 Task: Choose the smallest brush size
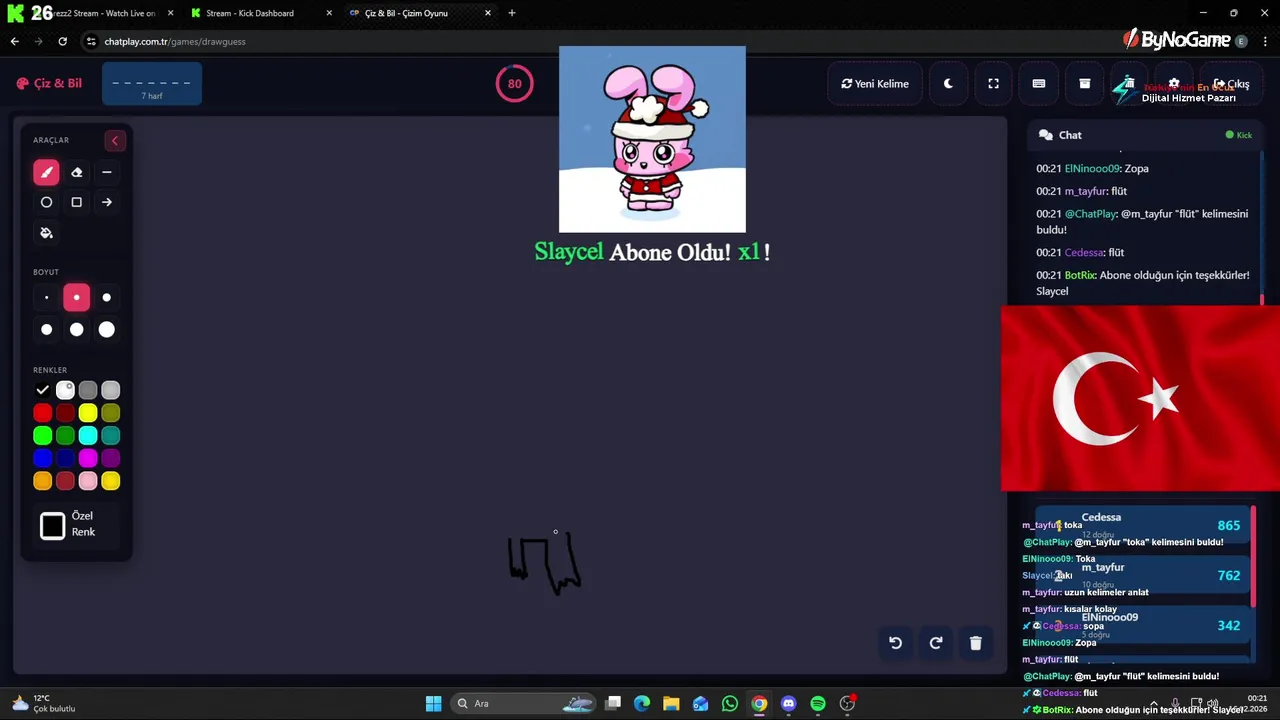(46, 297)
